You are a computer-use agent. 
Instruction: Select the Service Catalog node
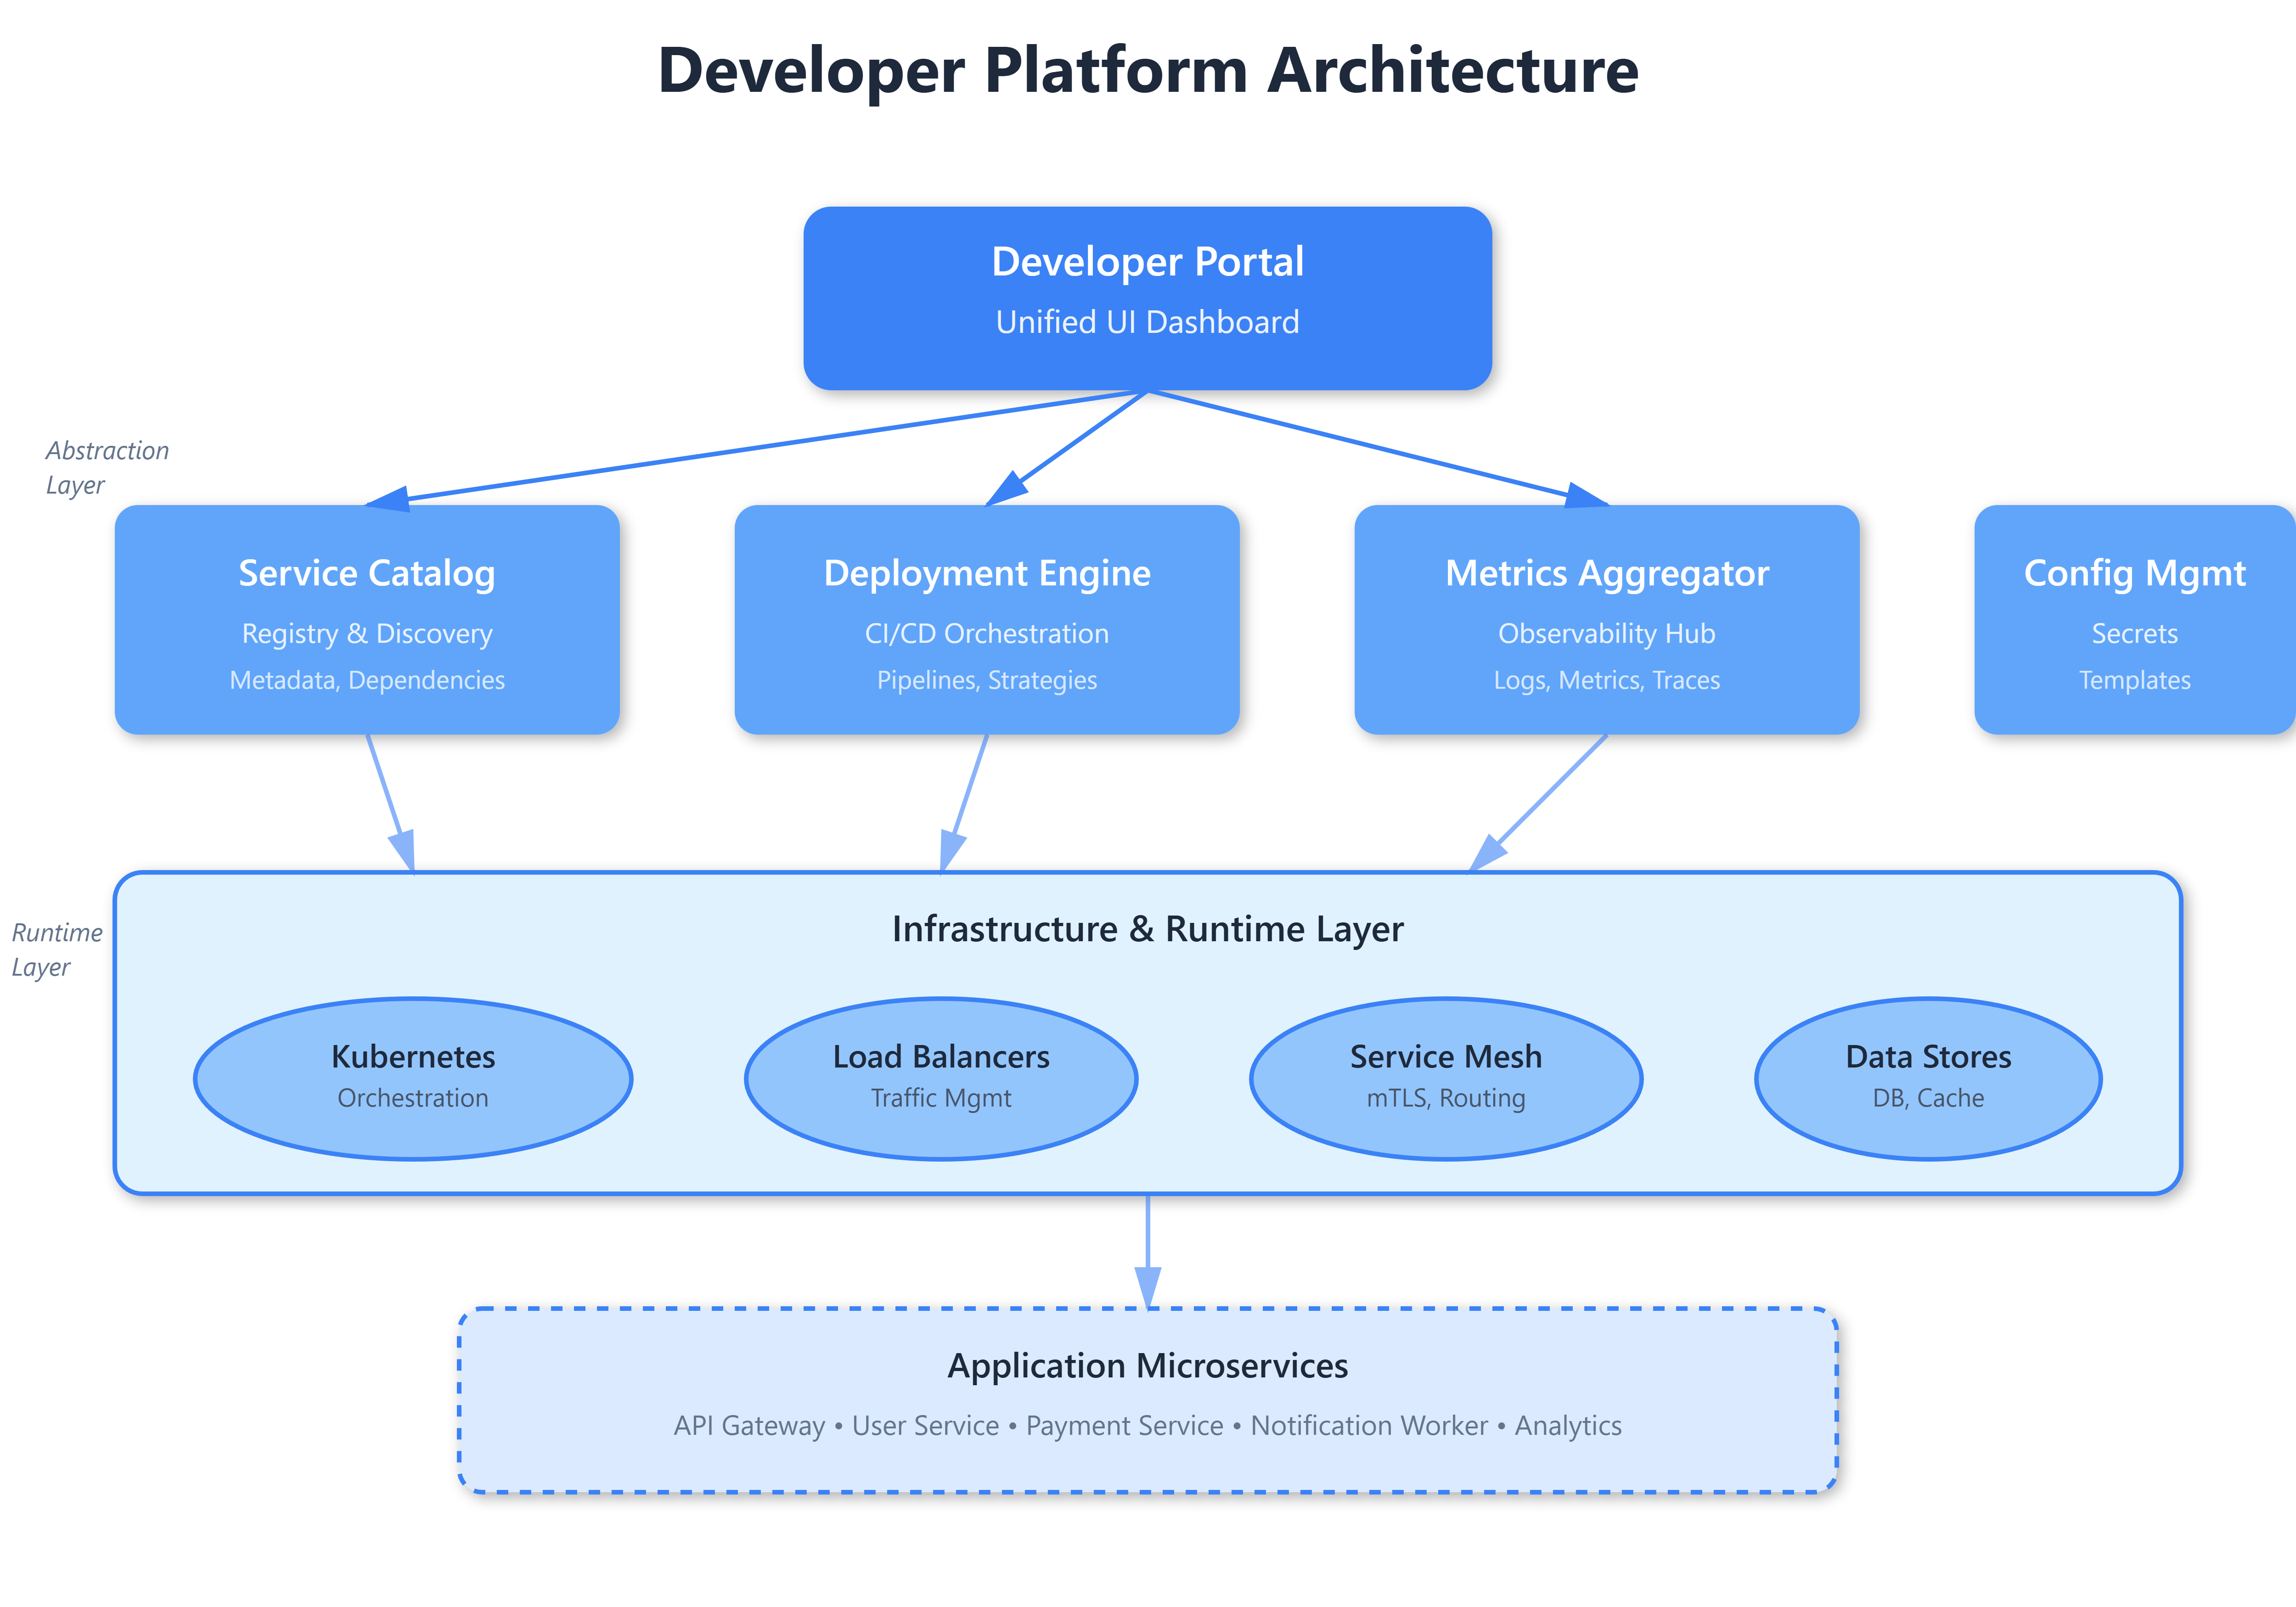click(x=367, y=619)
